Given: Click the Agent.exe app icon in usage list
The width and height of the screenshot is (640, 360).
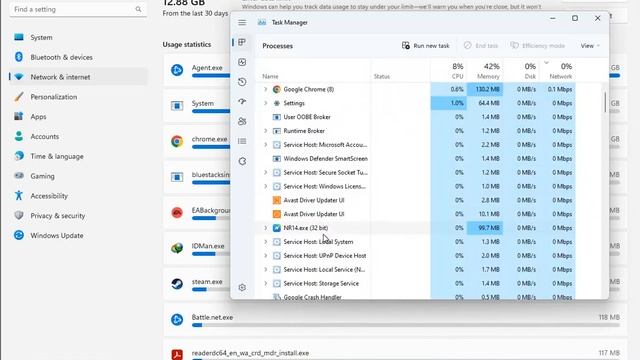Looking at the screenshot, I should click(x=177, y=70).
